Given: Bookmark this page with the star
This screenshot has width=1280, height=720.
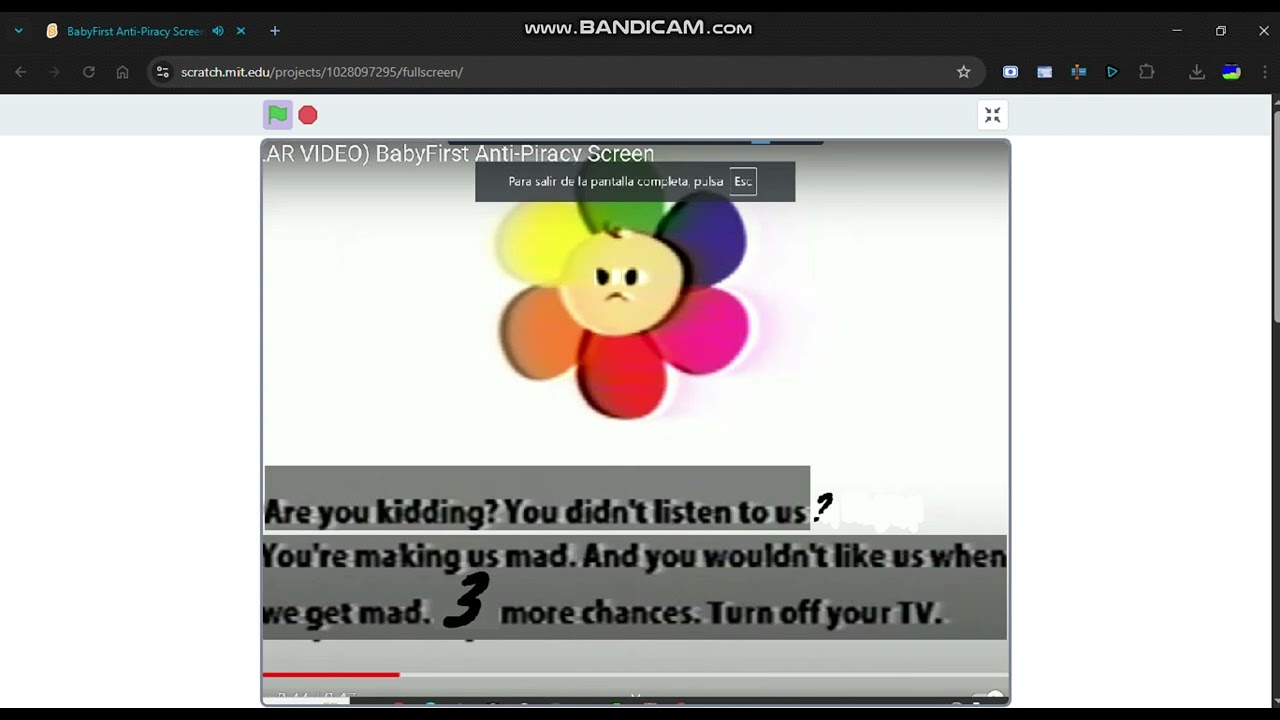Looking at the screenshot, I should 963,72.
